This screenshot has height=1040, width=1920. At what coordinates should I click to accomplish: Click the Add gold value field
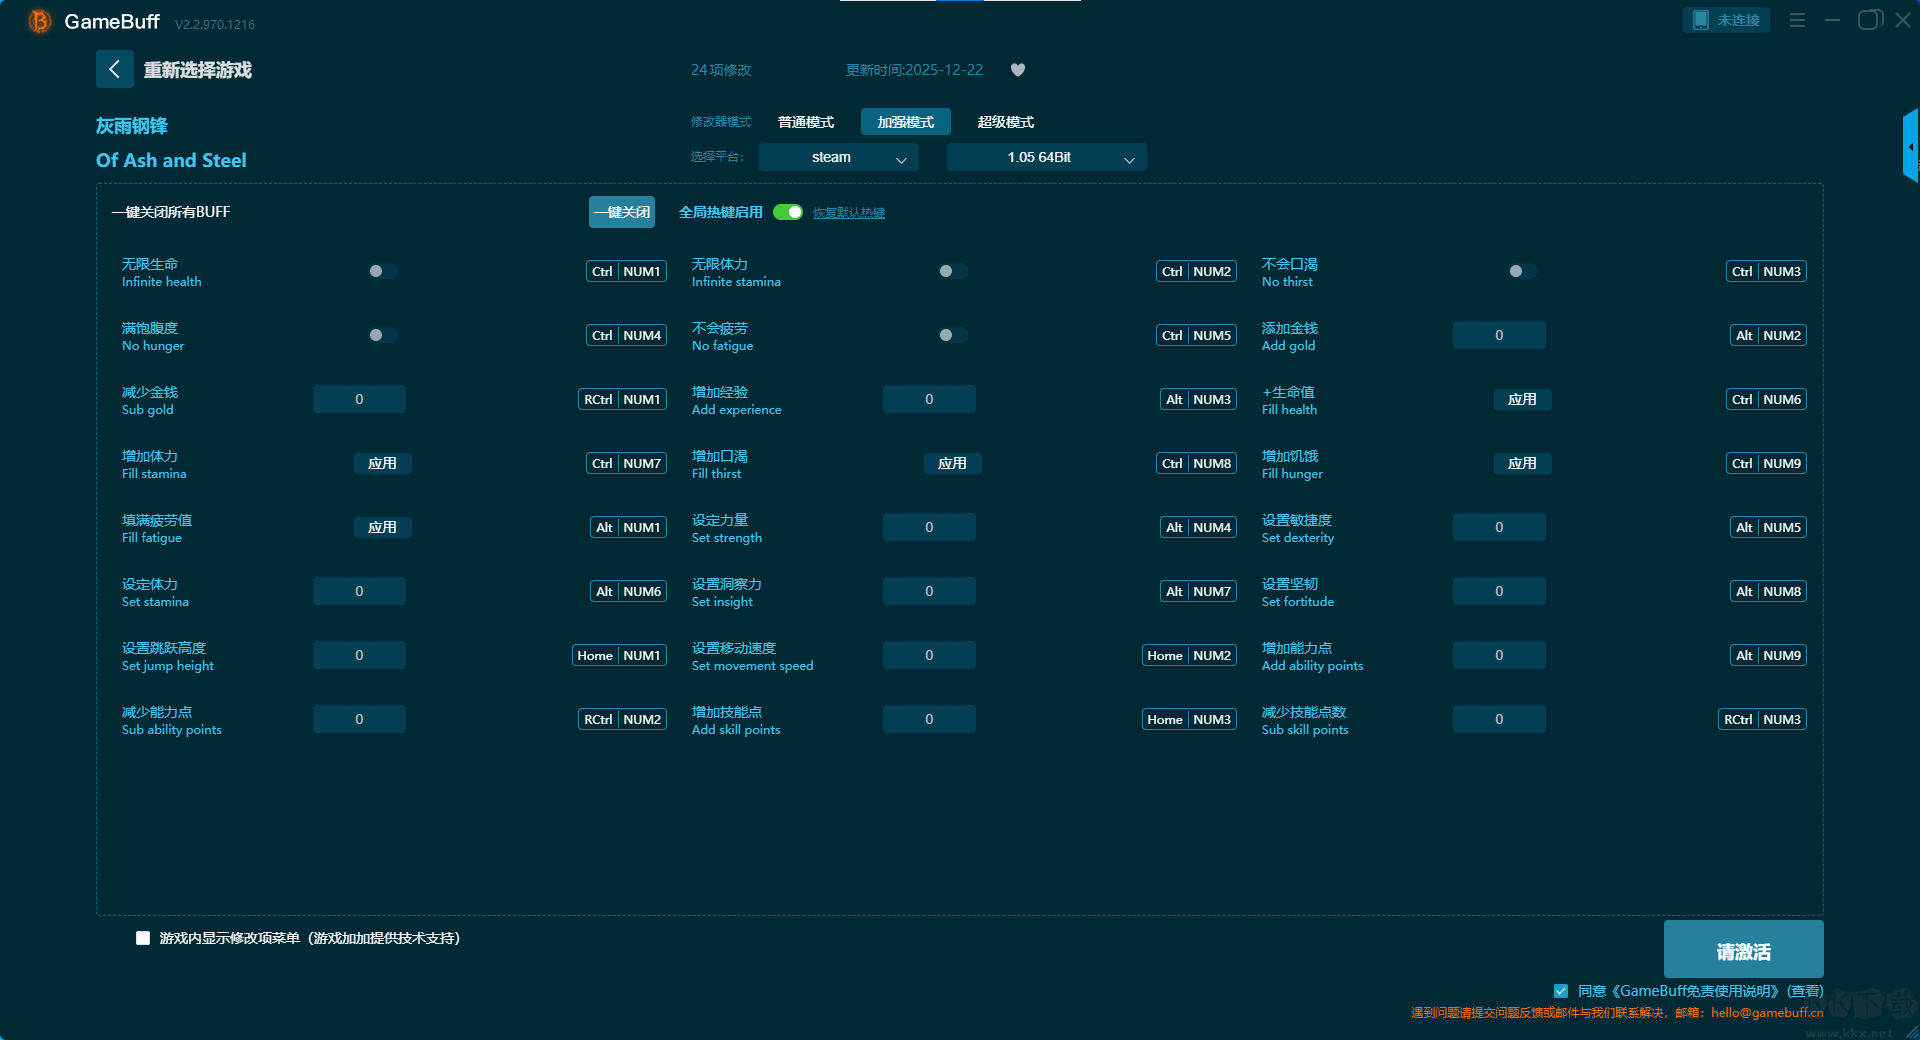click(x=1498, y=335)
